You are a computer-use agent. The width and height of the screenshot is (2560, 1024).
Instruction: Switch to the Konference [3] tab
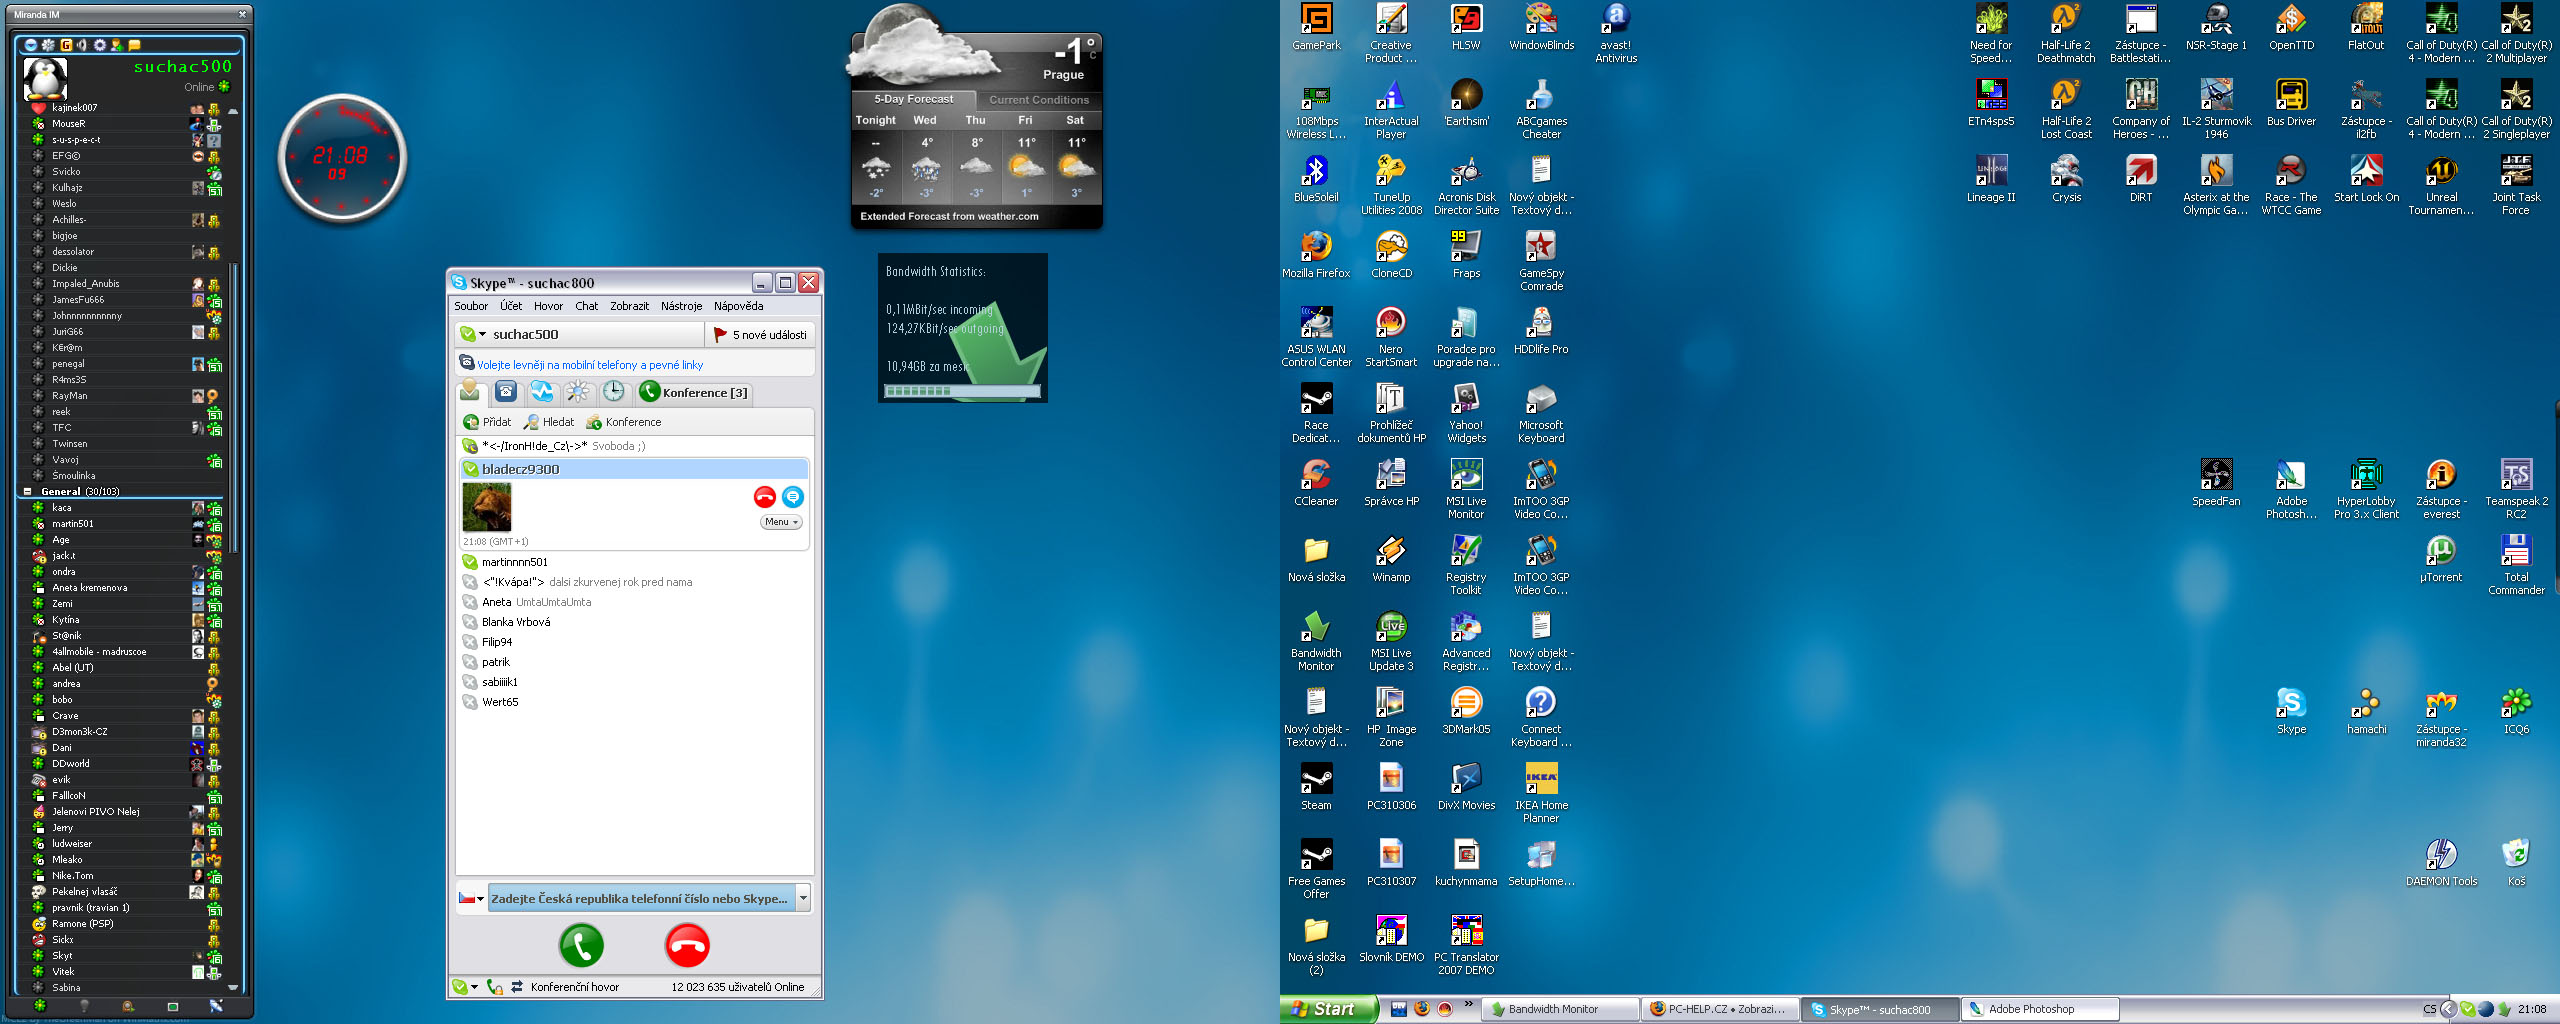[693, 393]
